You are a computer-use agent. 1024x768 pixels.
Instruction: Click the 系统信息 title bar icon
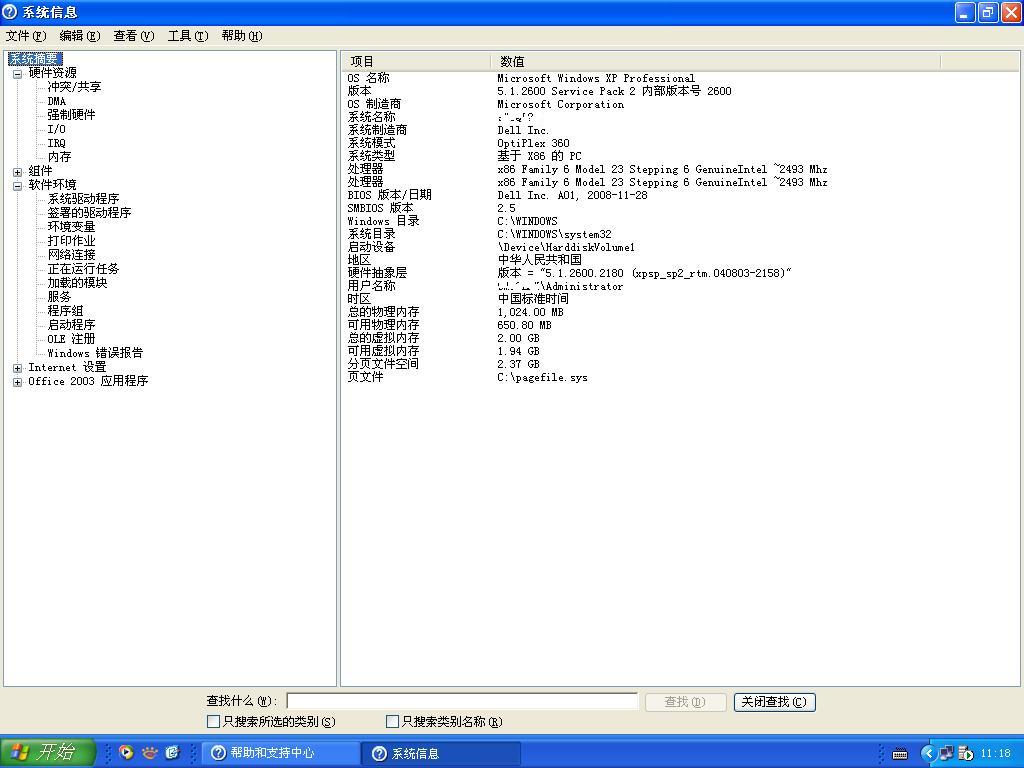(10, 12)
